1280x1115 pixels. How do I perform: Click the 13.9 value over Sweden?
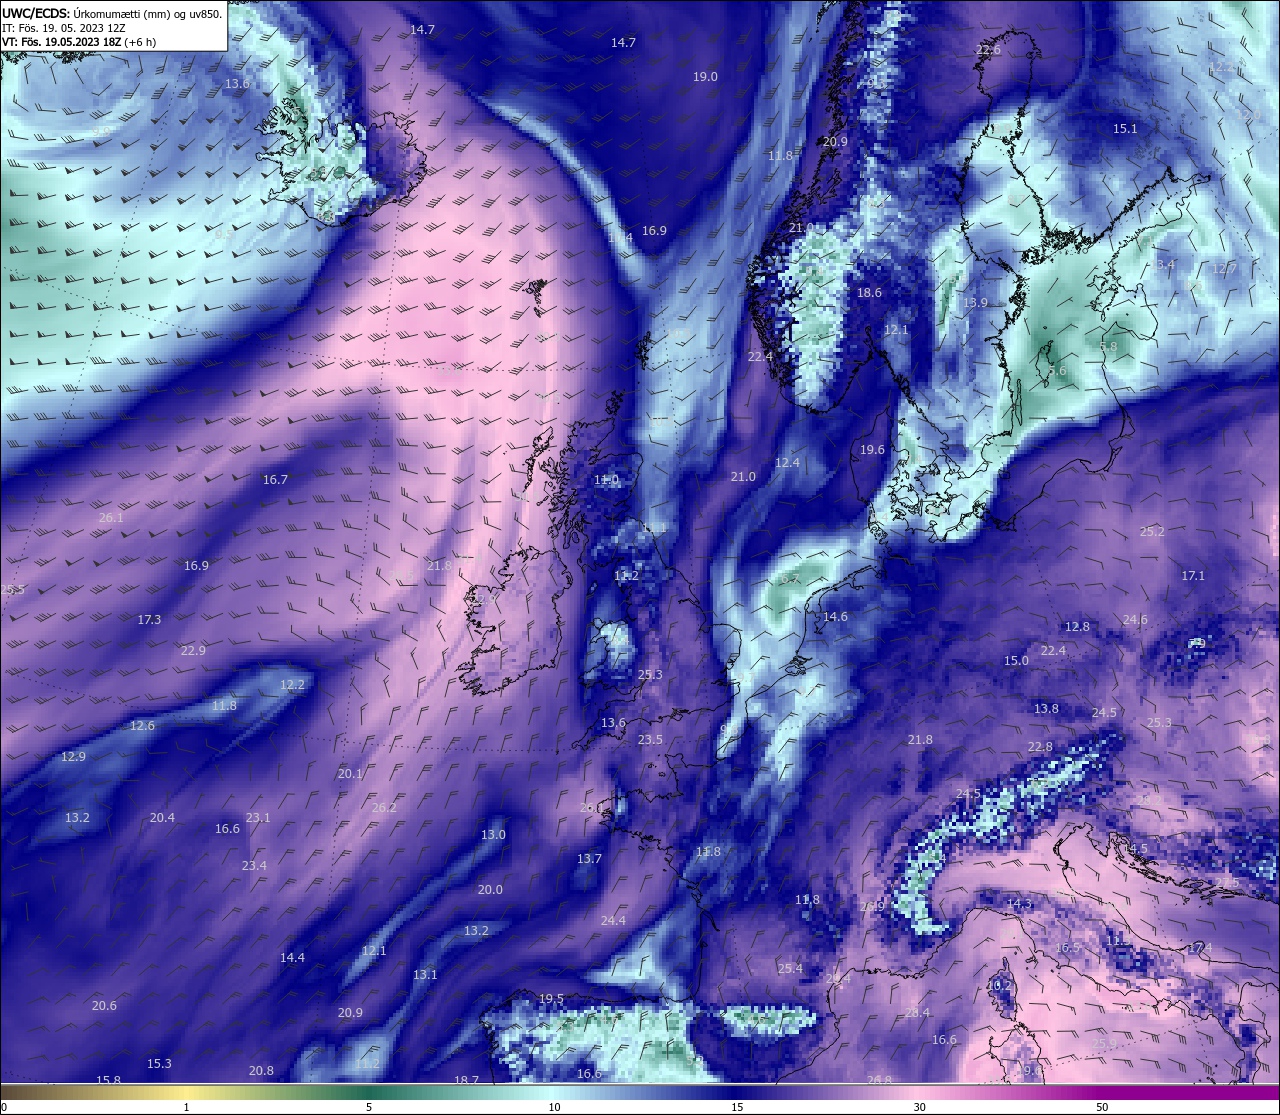pos(975,303)
